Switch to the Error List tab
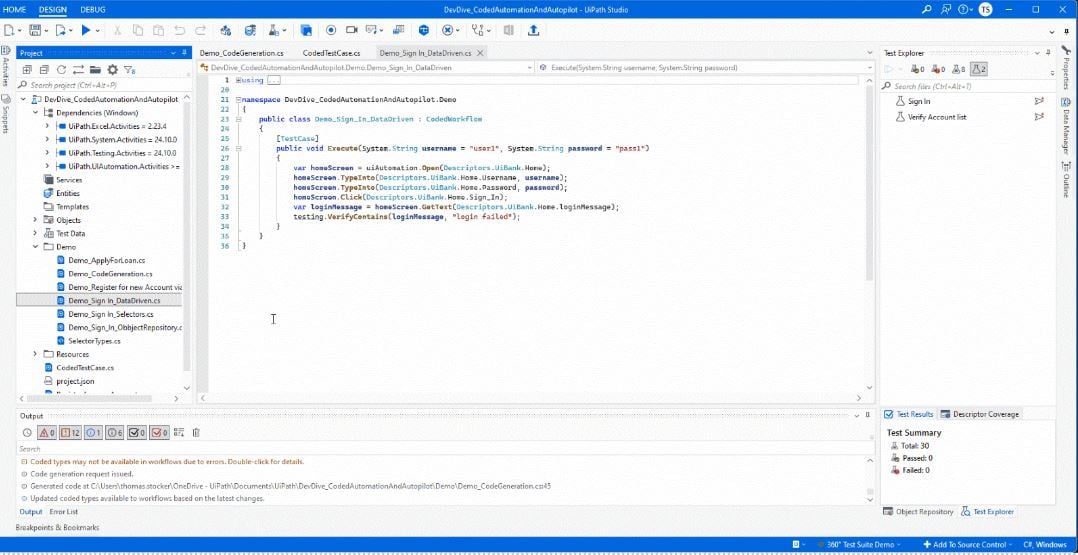The width and height of the screenshot is (1078, 555). (63, 512)
